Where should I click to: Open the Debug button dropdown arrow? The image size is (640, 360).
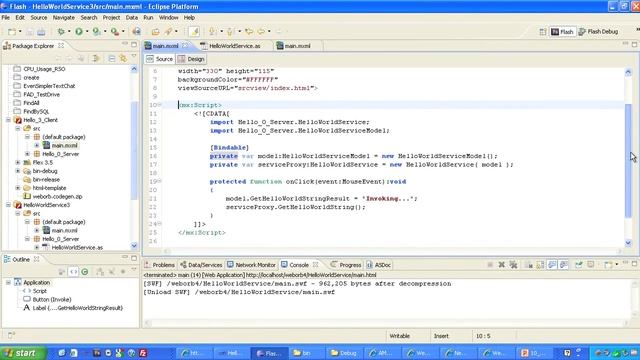pyautogui.click(x=69, y=31)
